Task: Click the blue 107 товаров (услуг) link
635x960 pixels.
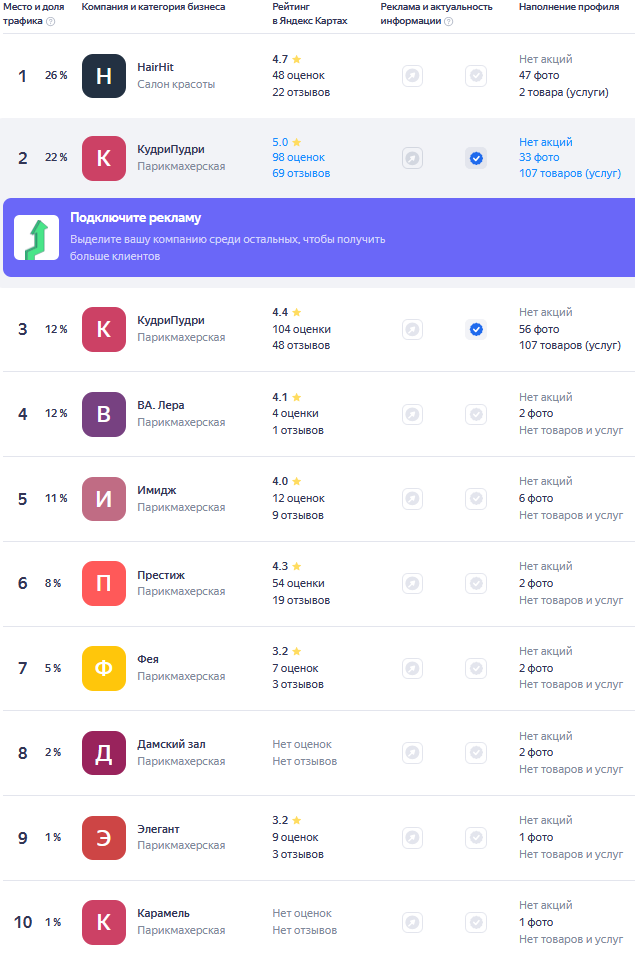Action: click(x=570, y=173)
